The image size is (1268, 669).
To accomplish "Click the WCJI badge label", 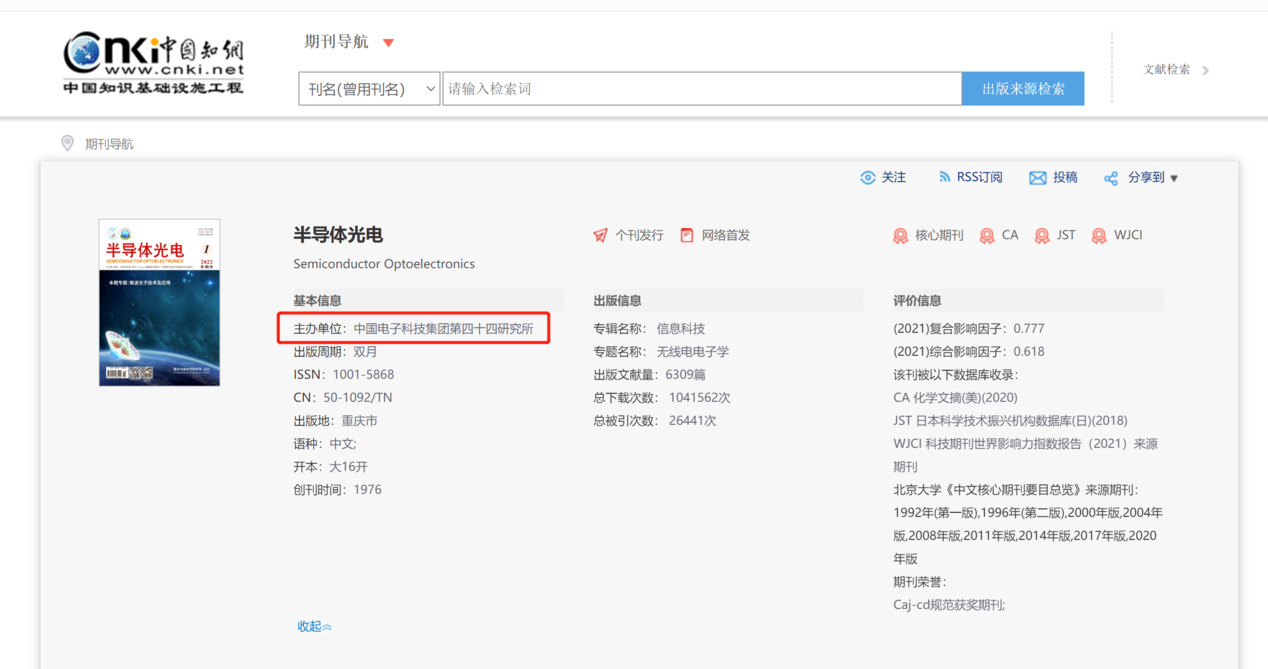I will 1128,235.
